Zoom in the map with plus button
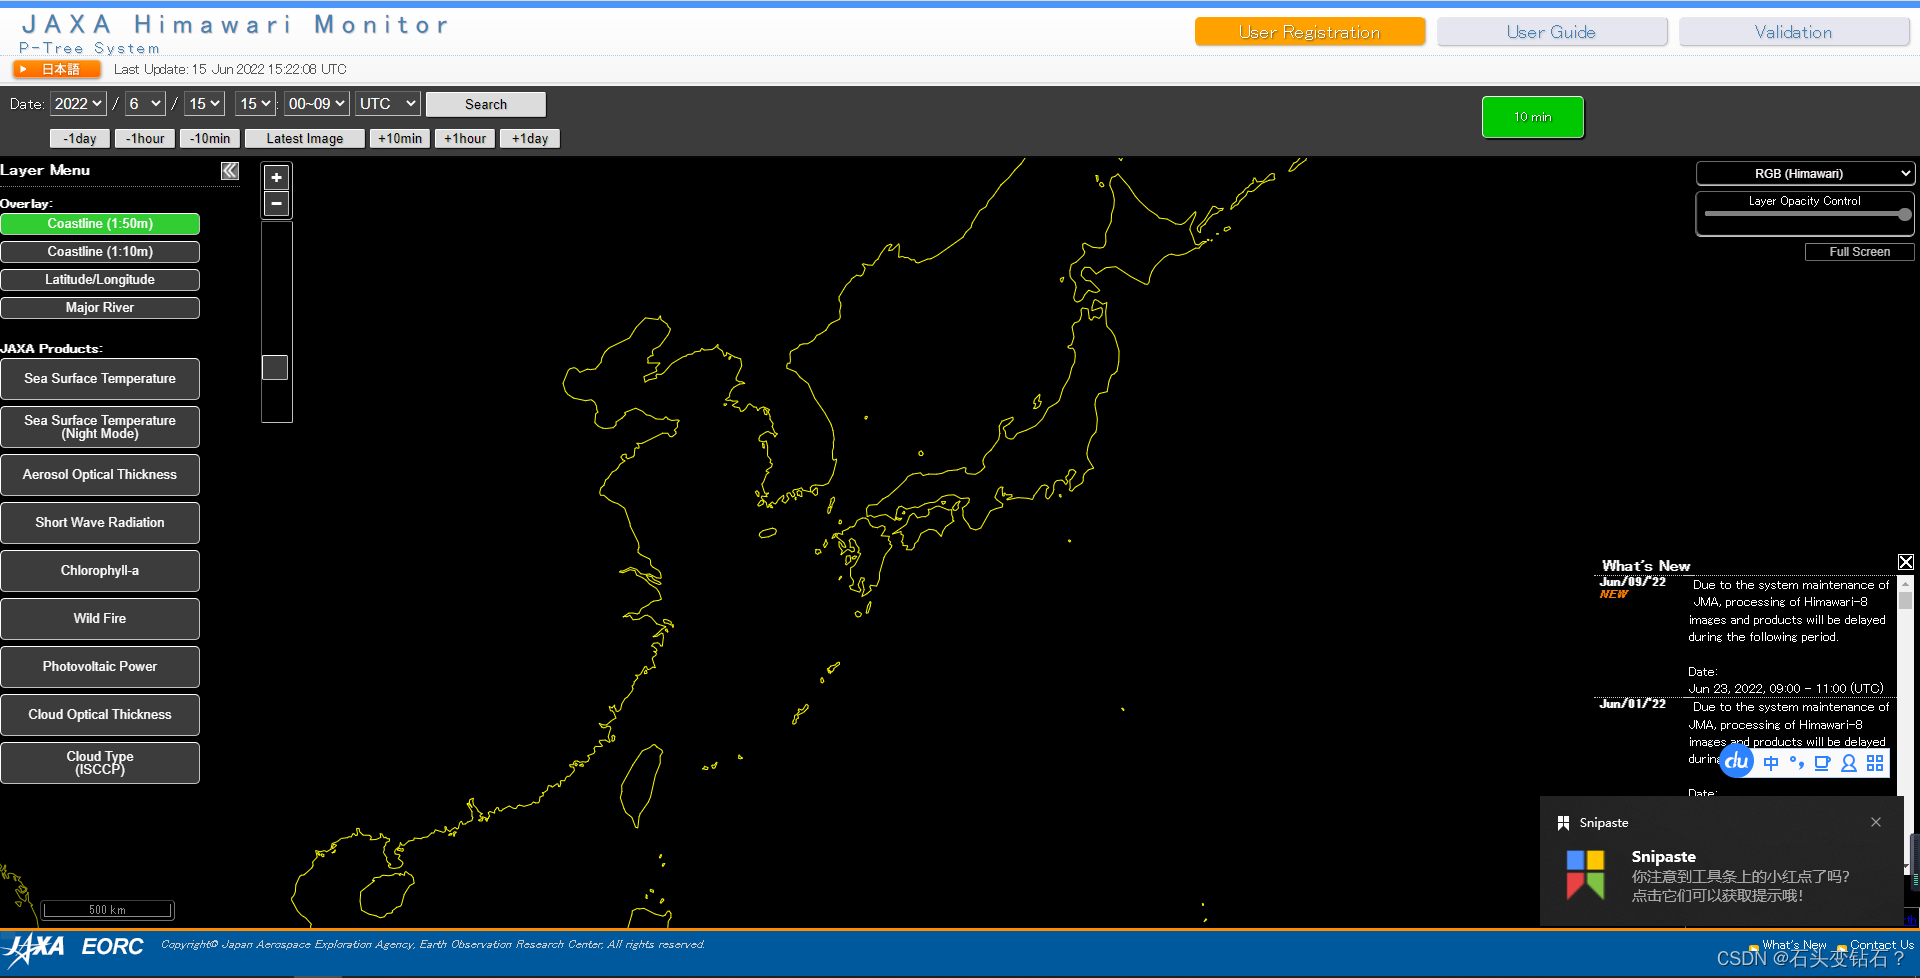The height and width of the screenshot is (978, 1920). click(276, 178)
